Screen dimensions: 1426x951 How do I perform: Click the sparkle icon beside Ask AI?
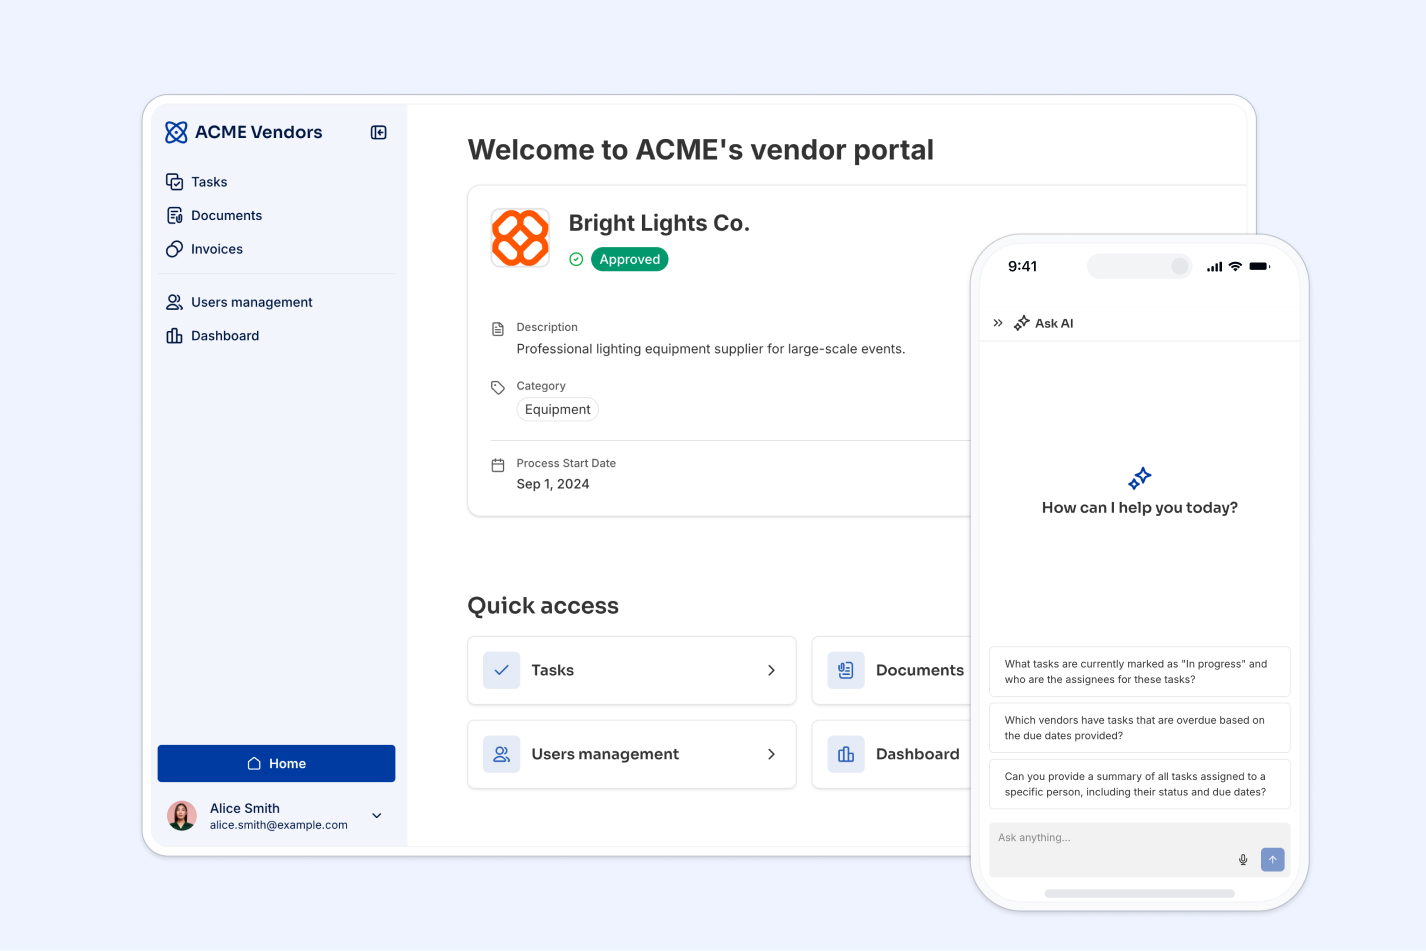point(1022,323)
